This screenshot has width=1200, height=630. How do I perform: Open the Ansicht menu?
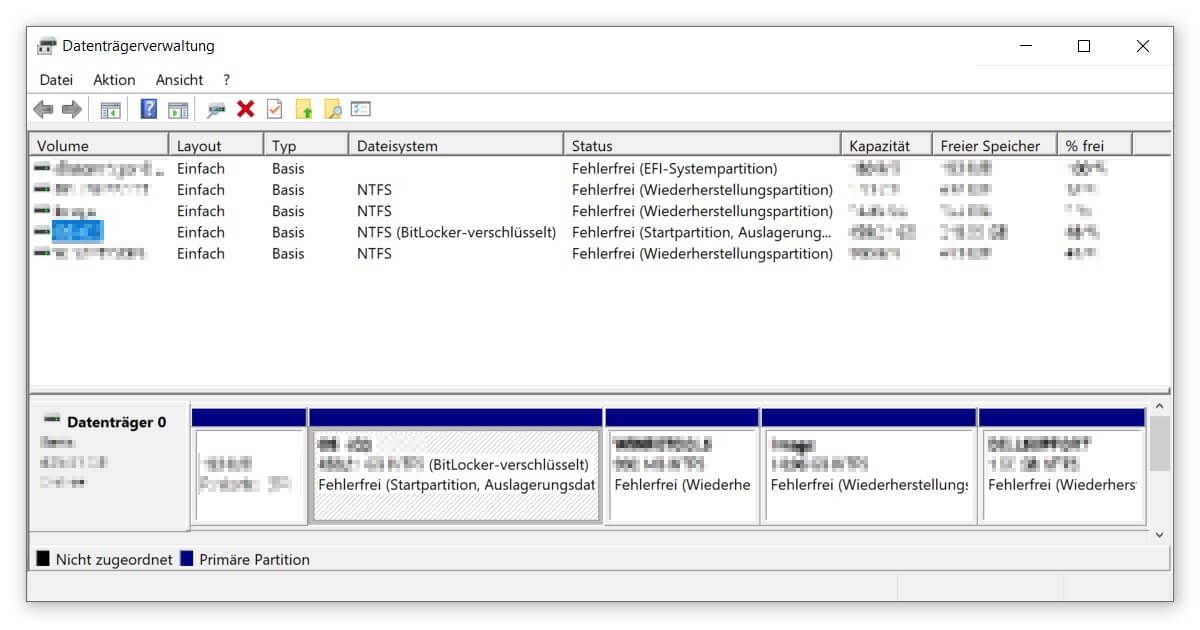178,79
